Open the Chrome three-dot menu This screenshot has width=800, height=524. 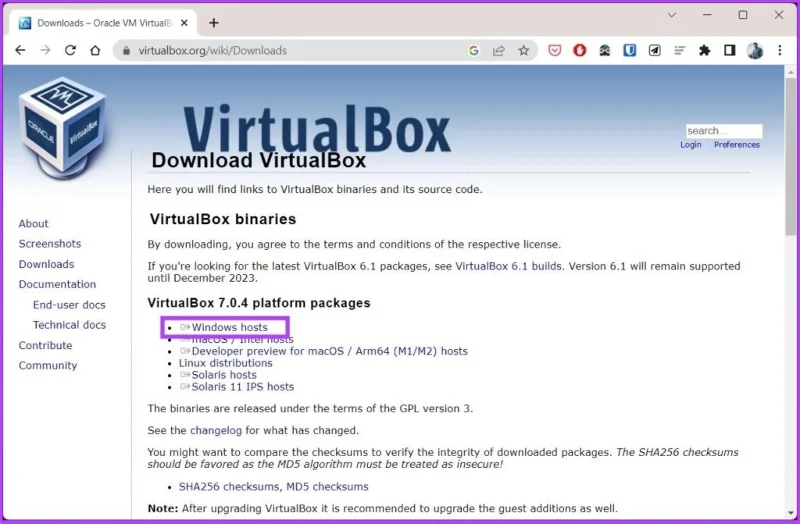[x=780, y=50]
